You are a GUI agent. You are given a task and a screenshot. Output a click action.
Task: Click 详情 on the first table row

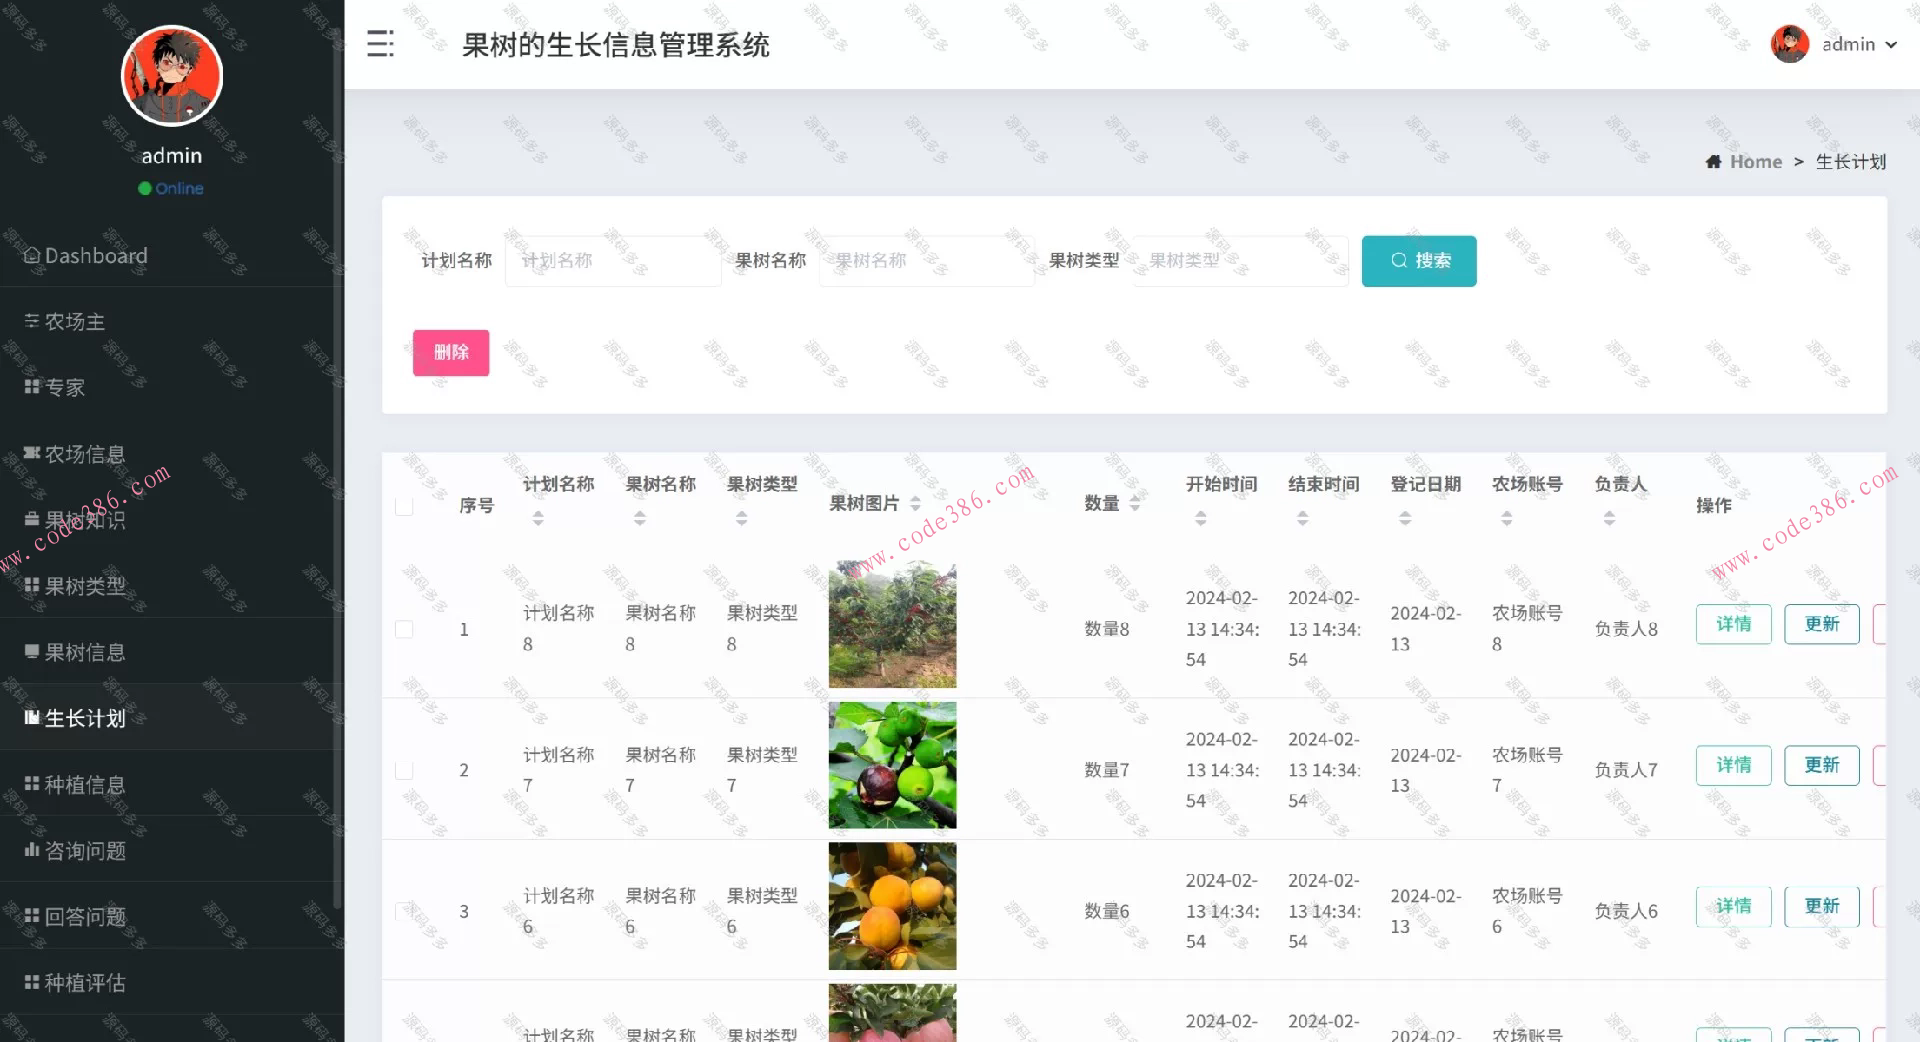coord(1733,623)
